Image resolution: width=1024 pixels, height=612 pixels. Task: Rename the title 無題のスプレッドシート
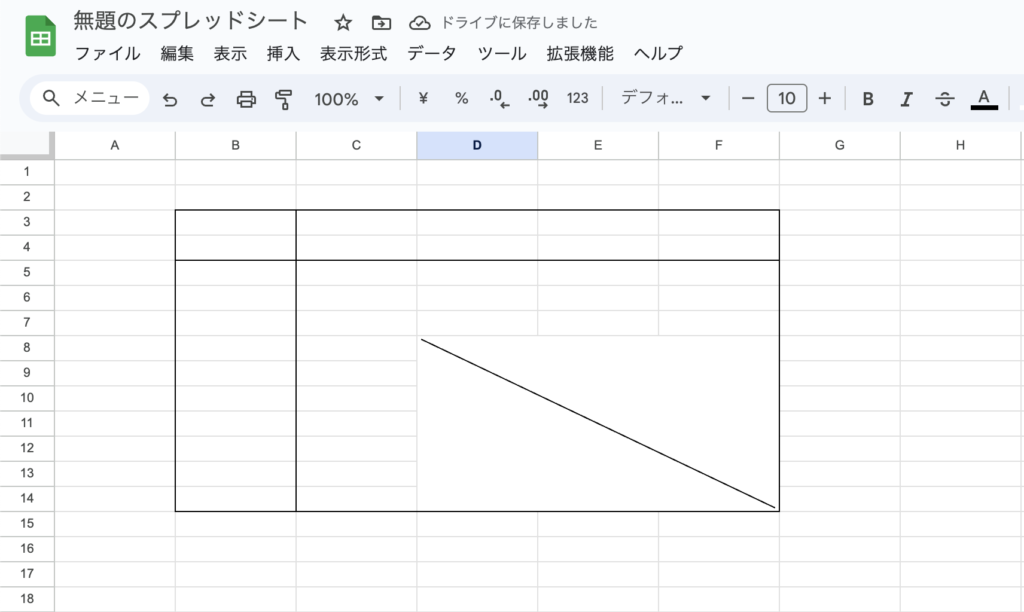coord(190,22)
